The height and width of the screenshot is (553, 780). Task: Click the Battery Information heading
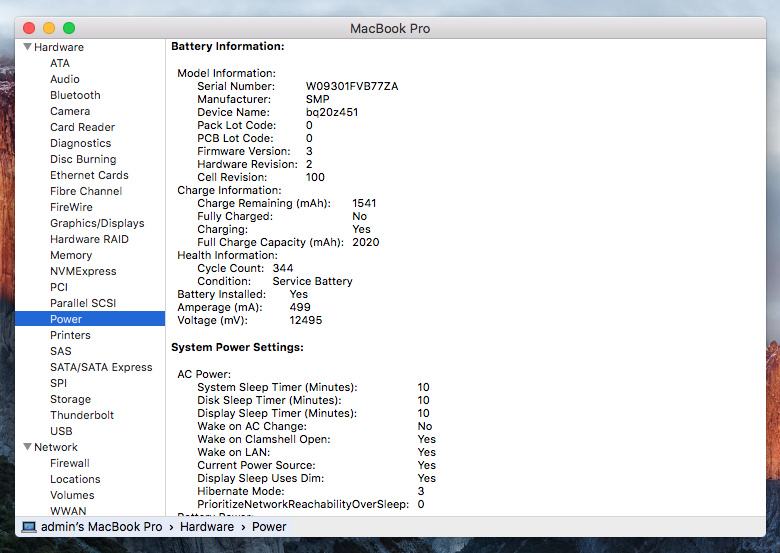[x=228, y=46]
